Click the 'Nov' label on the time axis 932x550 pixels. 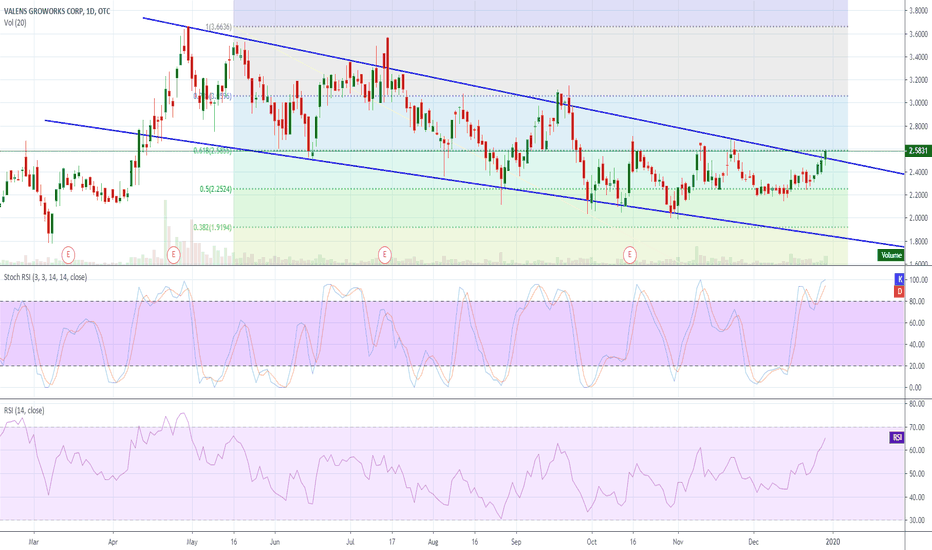click(678, 542)
